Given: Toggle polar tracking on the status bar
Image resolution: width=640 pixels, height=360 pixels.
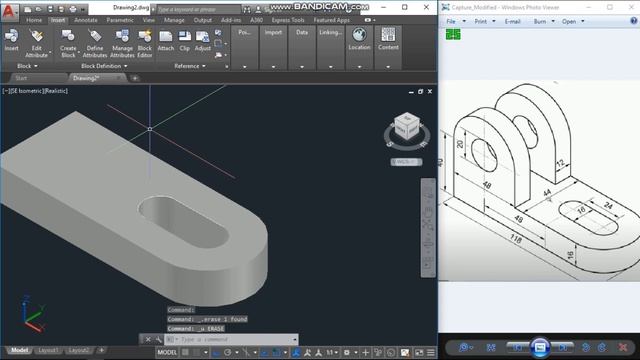Looking at the screenshot, I should 228,352.
